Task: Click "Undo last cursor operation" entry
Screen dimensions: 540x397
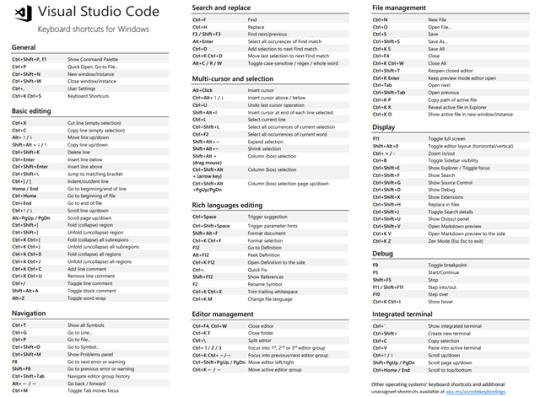Action: click(x=276, y=105)
